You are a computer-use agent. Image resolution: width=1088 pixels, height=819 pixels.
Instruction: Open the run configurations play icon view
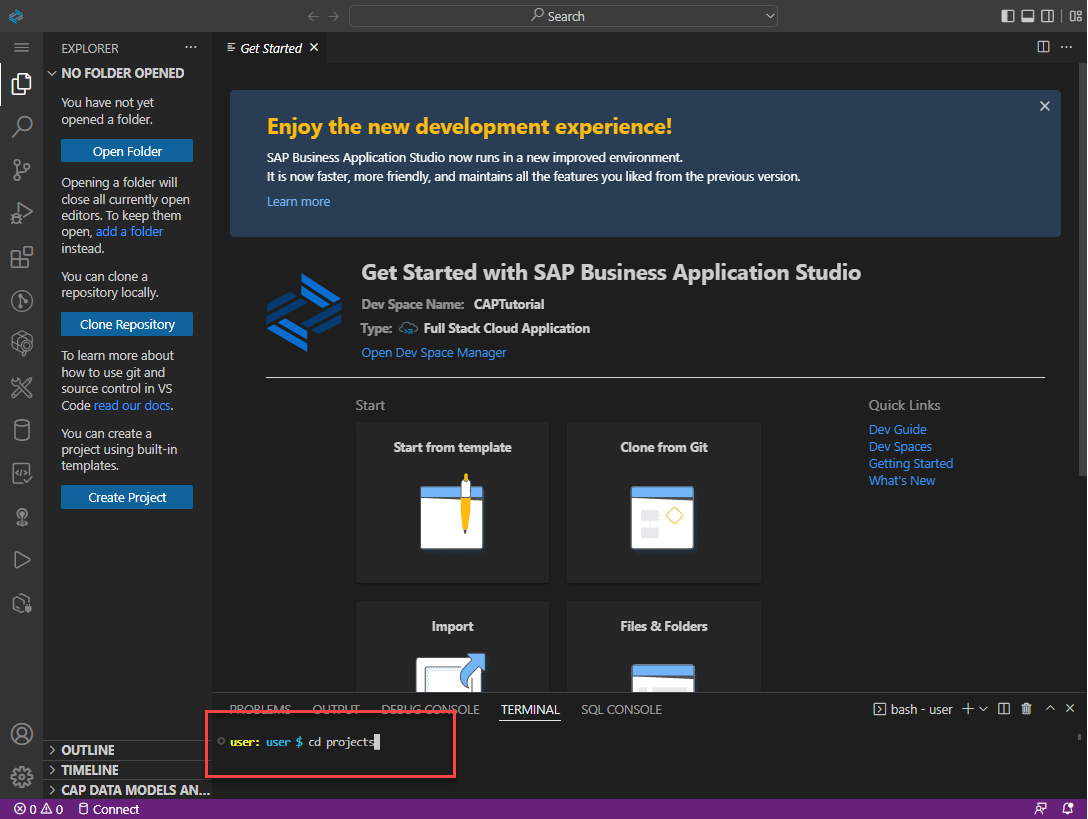pos(22,560)
